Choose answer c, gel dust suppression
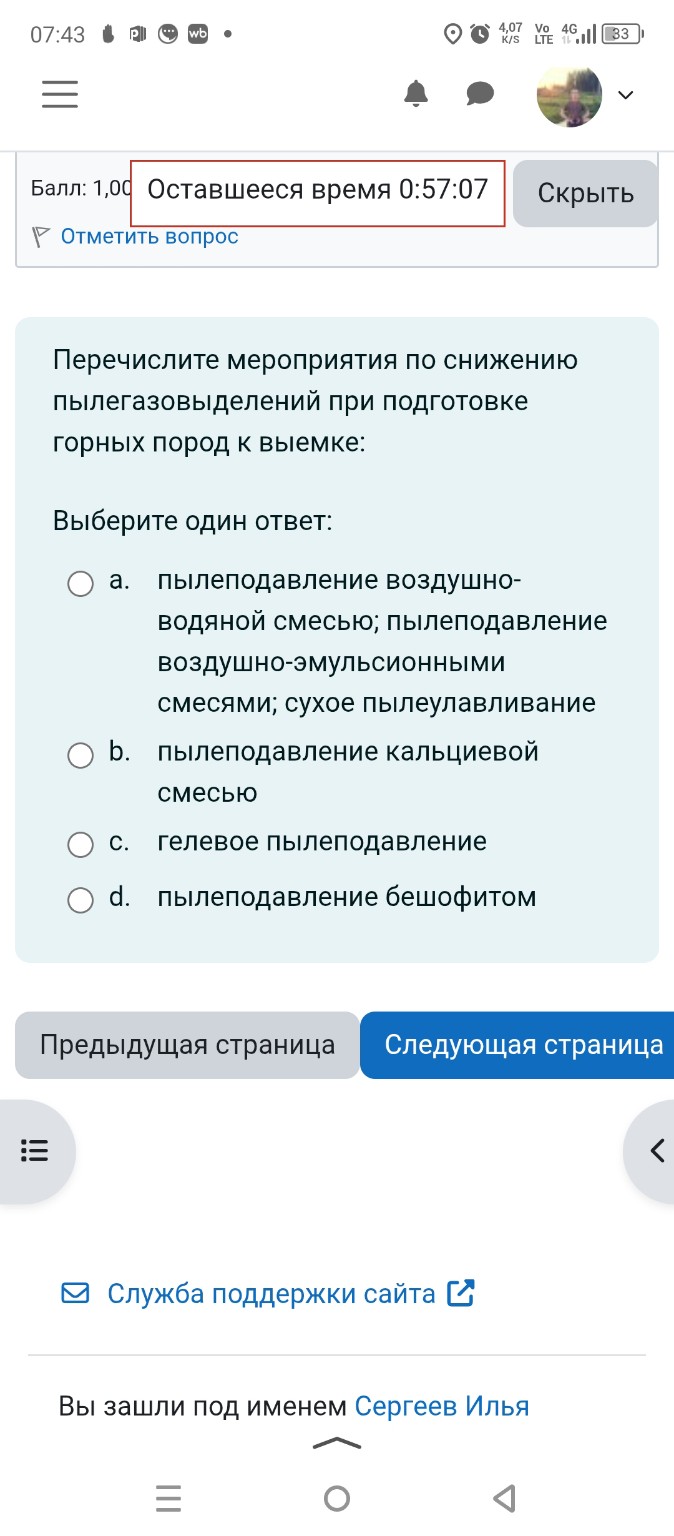Image resolution: width=674 pixels, height=1536 pixels. 80,844
